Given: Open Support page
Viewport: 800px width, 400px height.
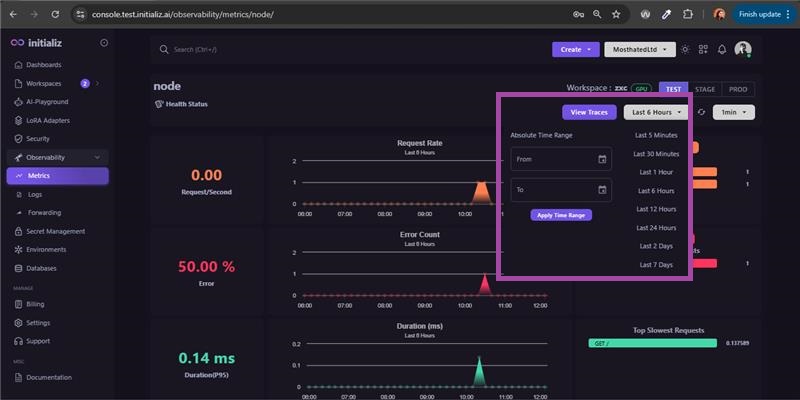Looking at the screenshot, I should 38,341.
